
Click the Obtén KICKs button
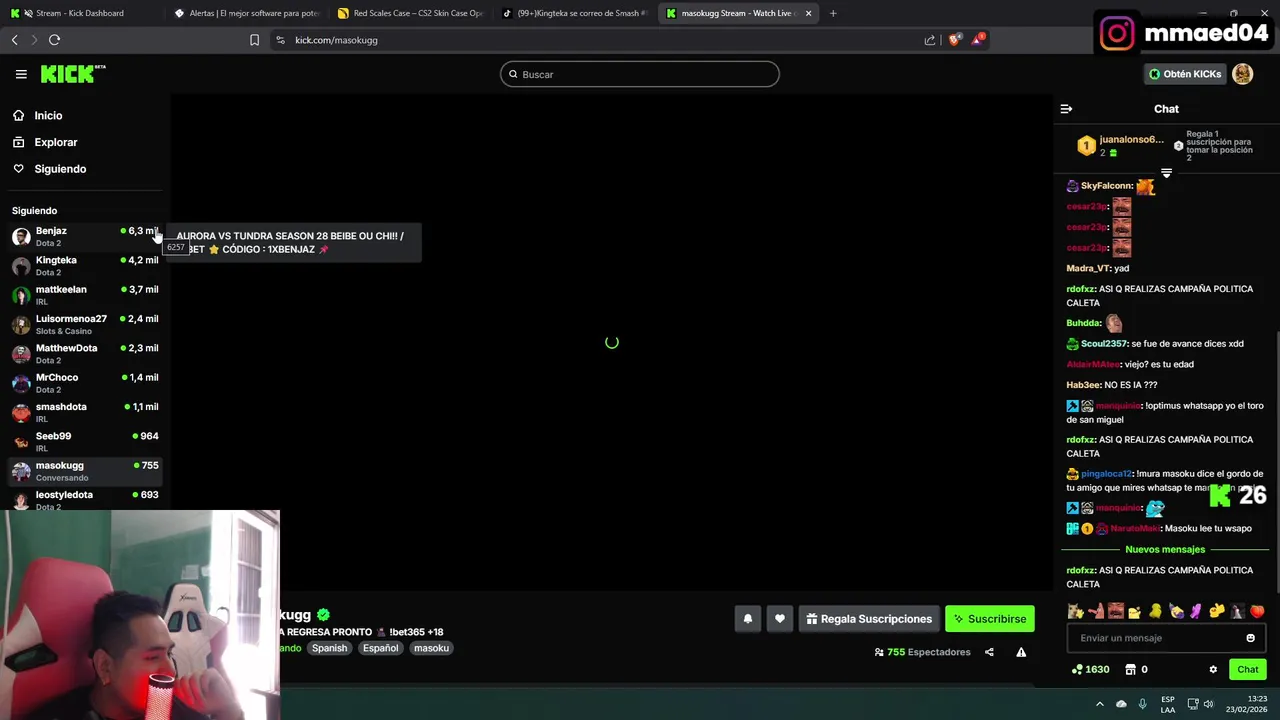[1185, 74]
